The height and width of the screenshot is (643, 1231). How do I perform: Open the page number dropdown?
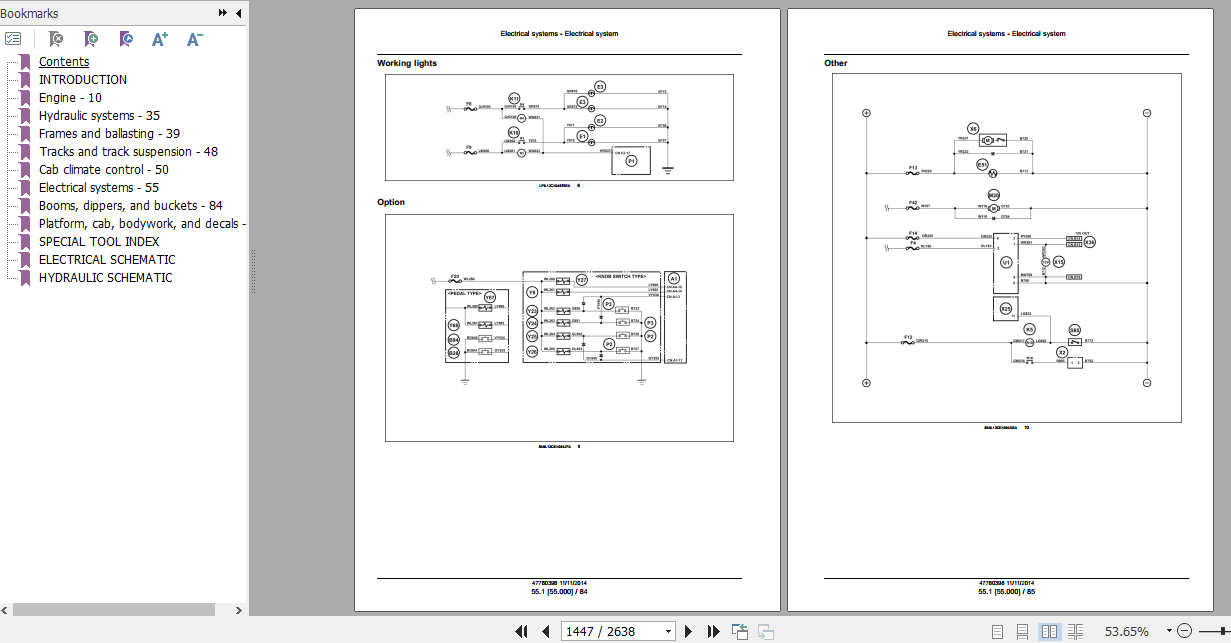tap(668, 631)
